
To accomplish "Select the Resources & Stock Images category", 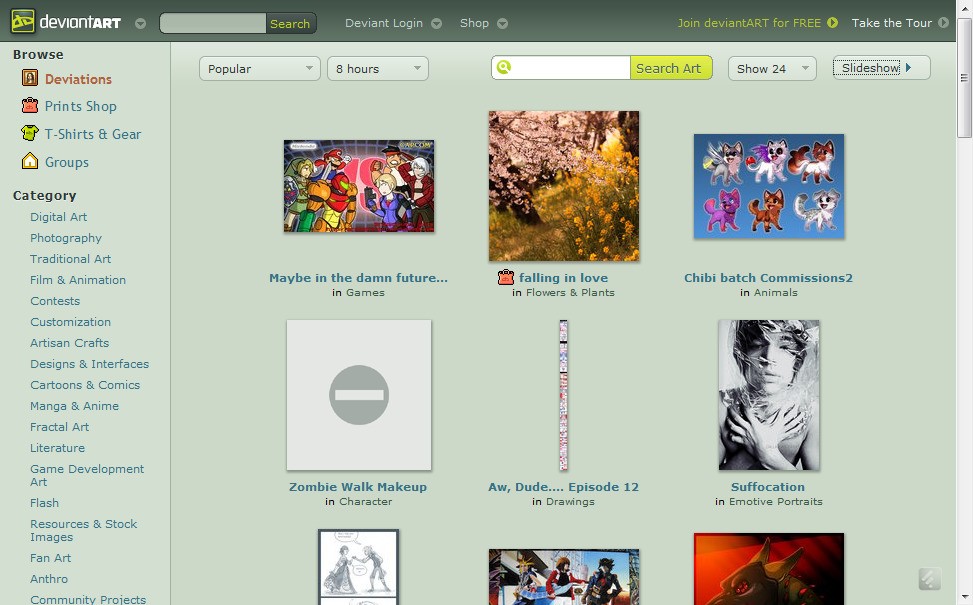I will coord(84,531).
